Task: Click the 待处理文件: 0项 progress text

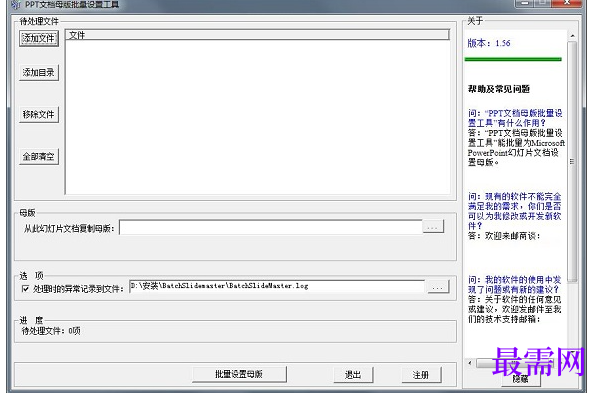Action: tap(51, 331)
